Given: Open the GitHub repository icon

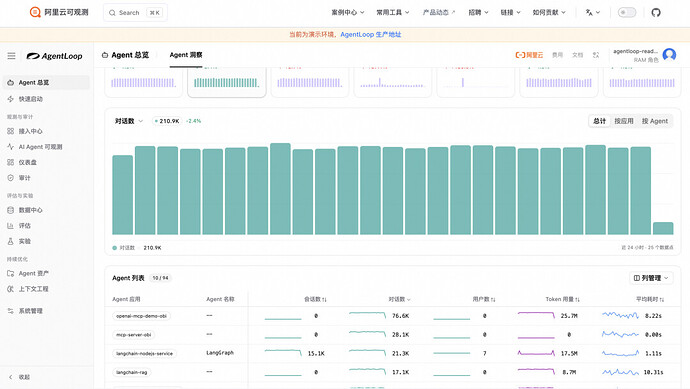Looking at the screenshot, I should click(656, 12).
